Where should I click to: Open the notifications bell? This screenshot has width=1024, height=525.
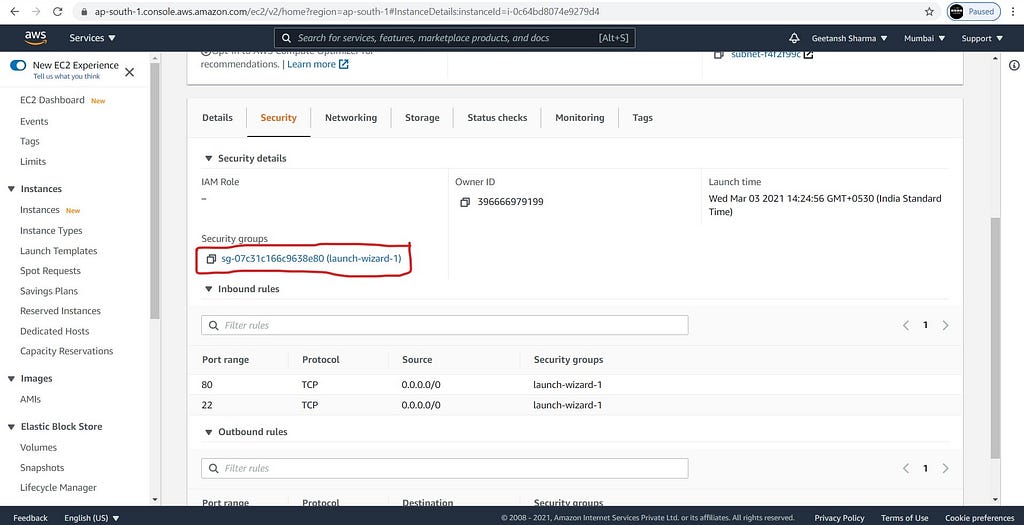794,38
